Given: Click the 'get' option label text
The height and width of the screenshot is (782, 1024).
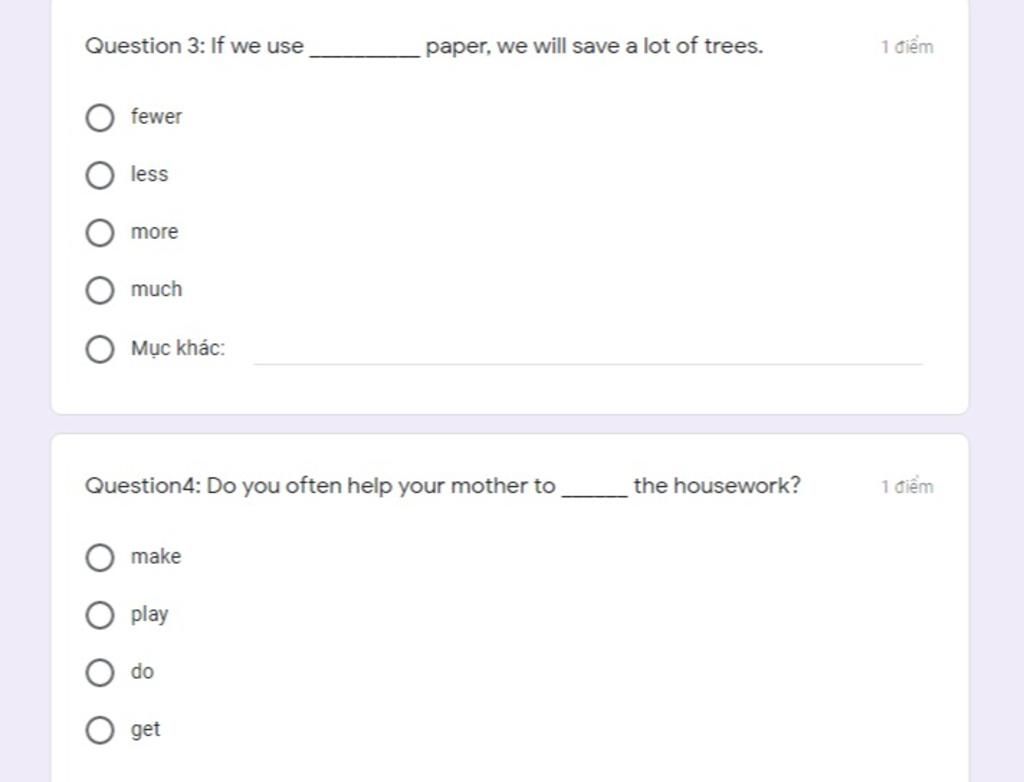Looking at the screenshot, I should (145, 730).
